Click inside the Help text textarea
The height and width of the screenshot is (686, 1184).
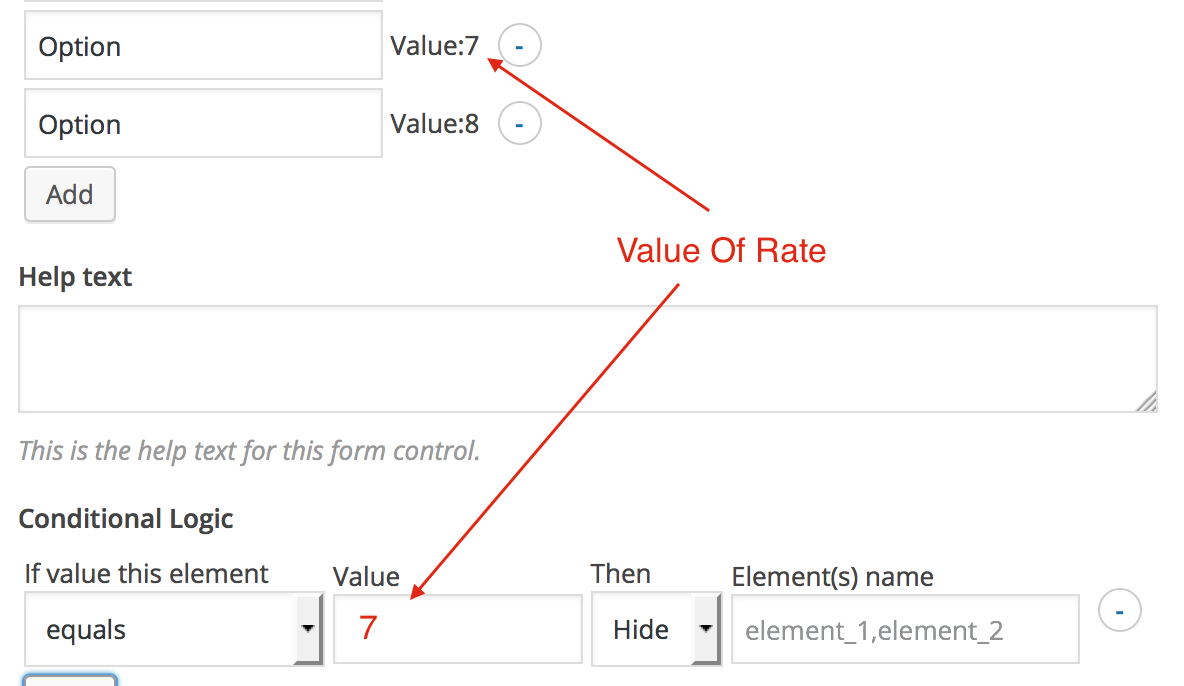coord(587,359)
